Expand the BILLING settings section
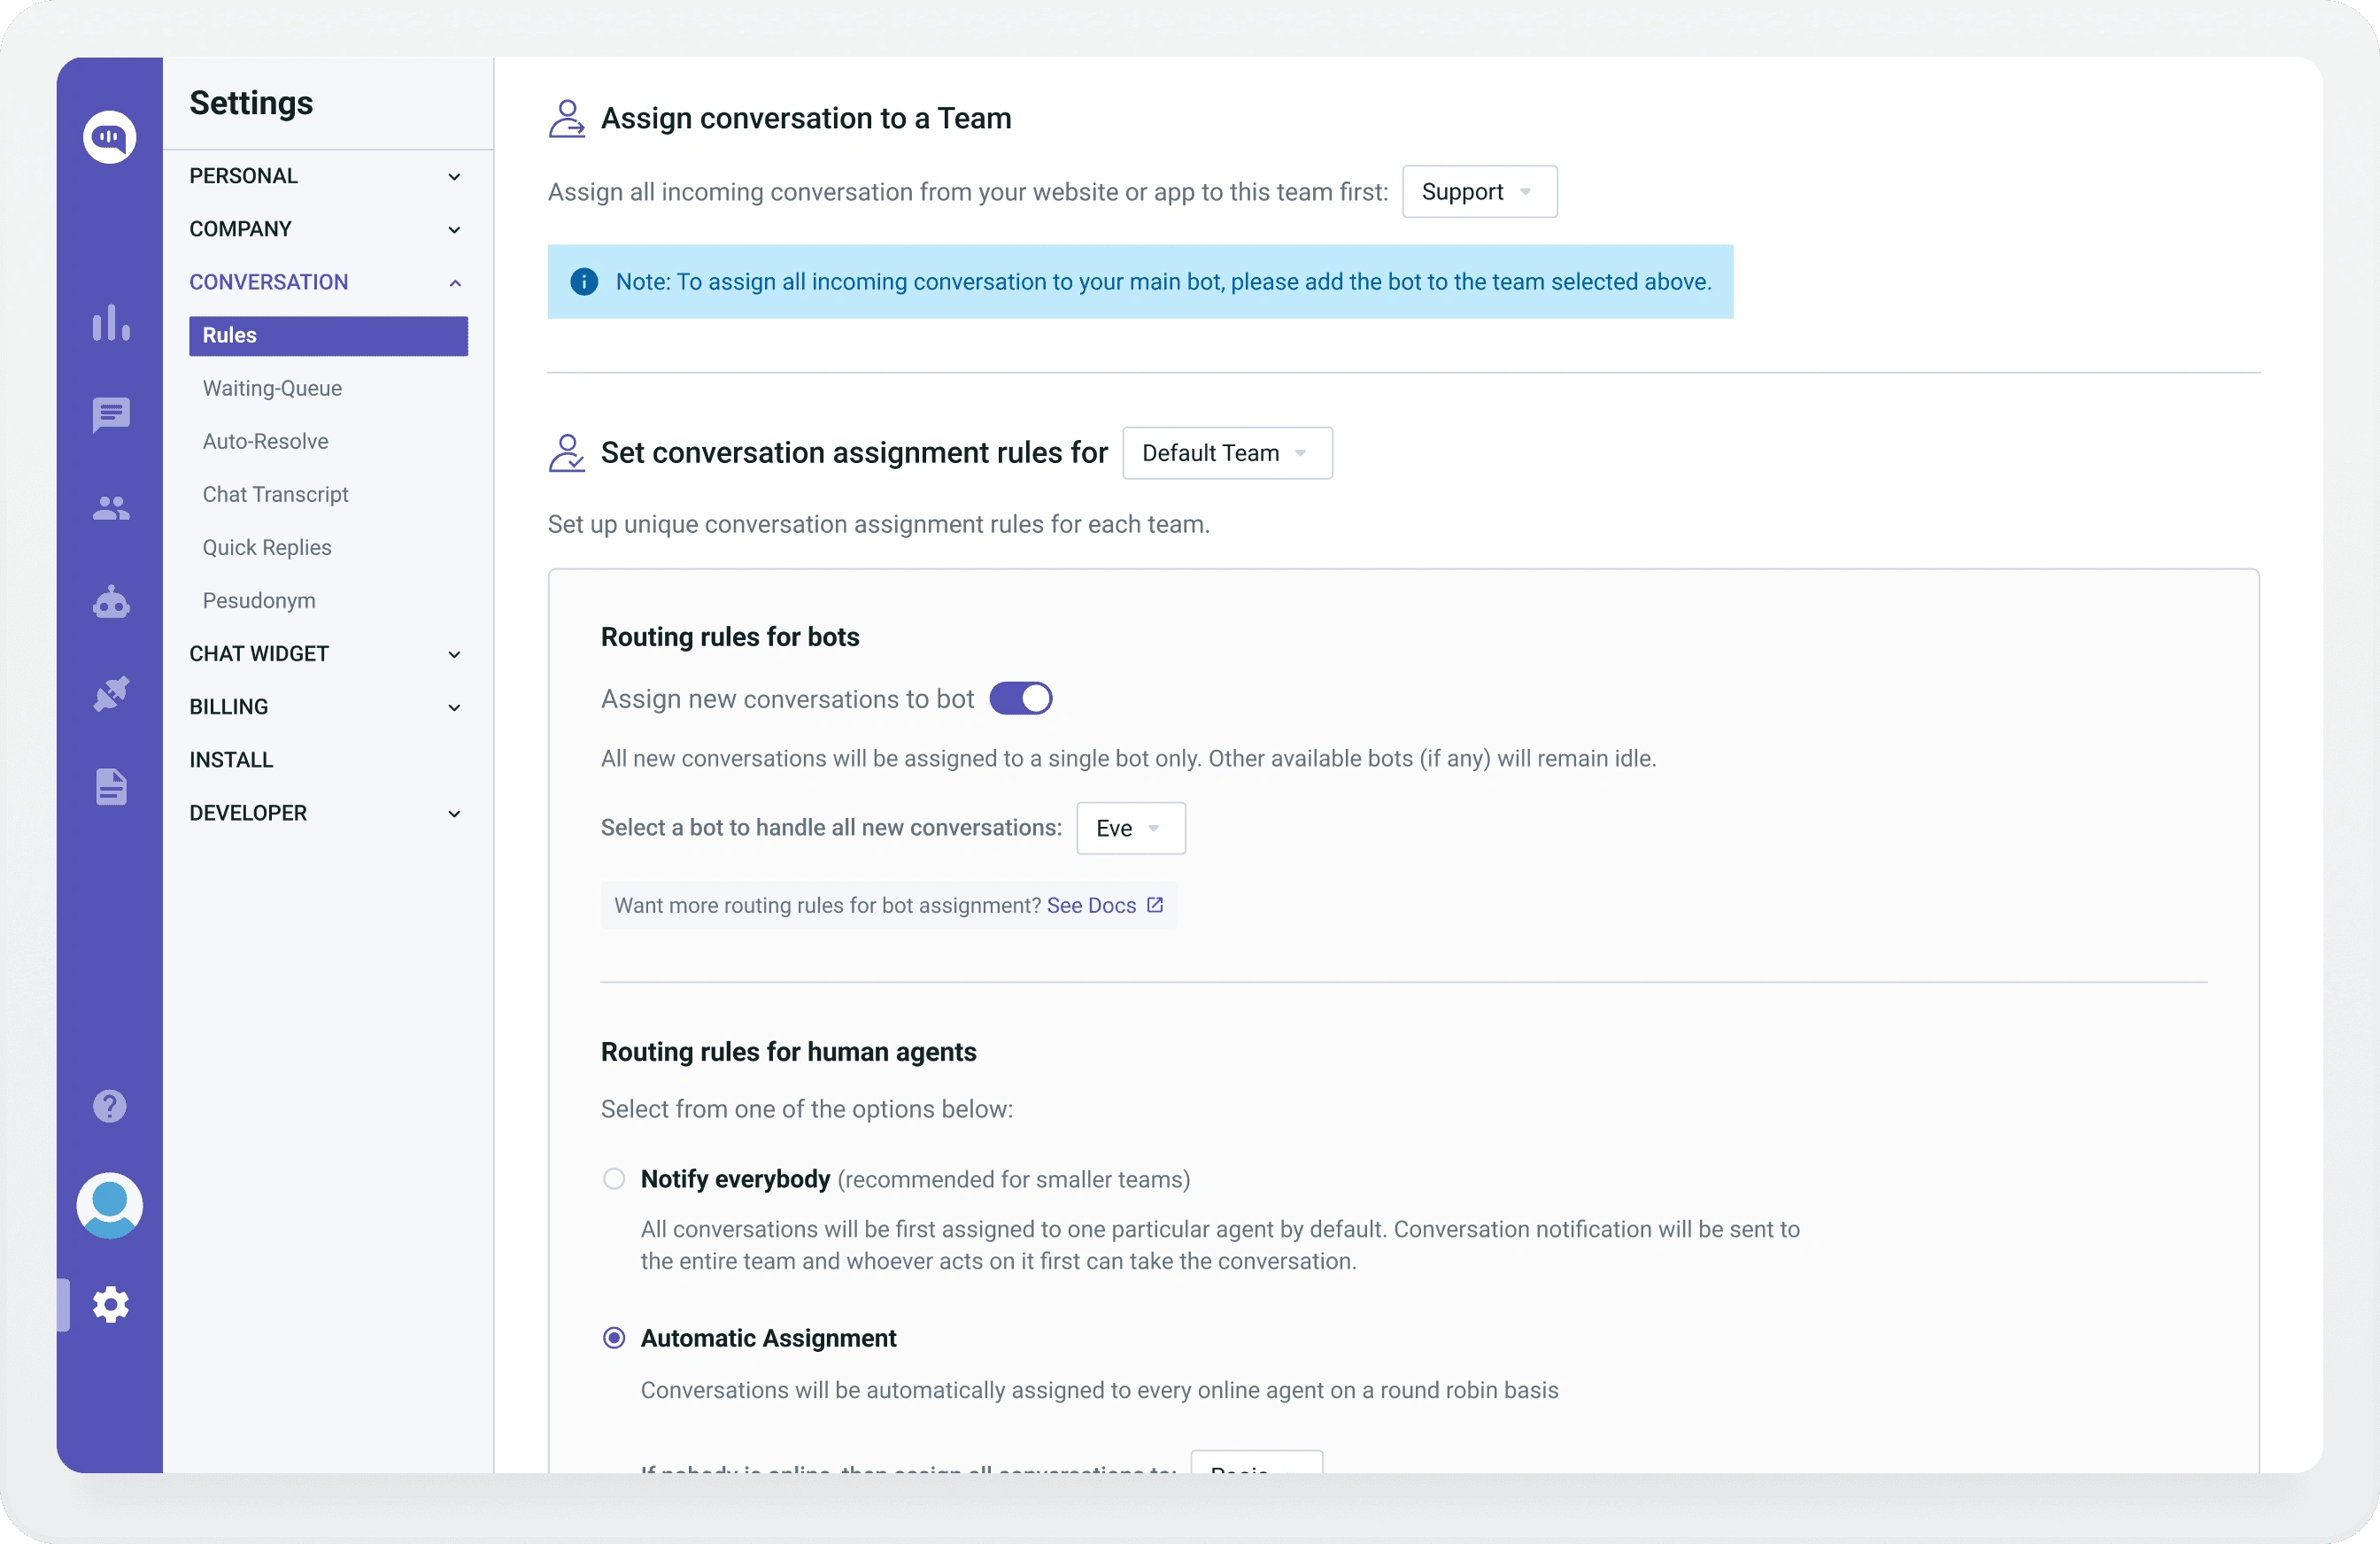 click(x=327, y=707)
